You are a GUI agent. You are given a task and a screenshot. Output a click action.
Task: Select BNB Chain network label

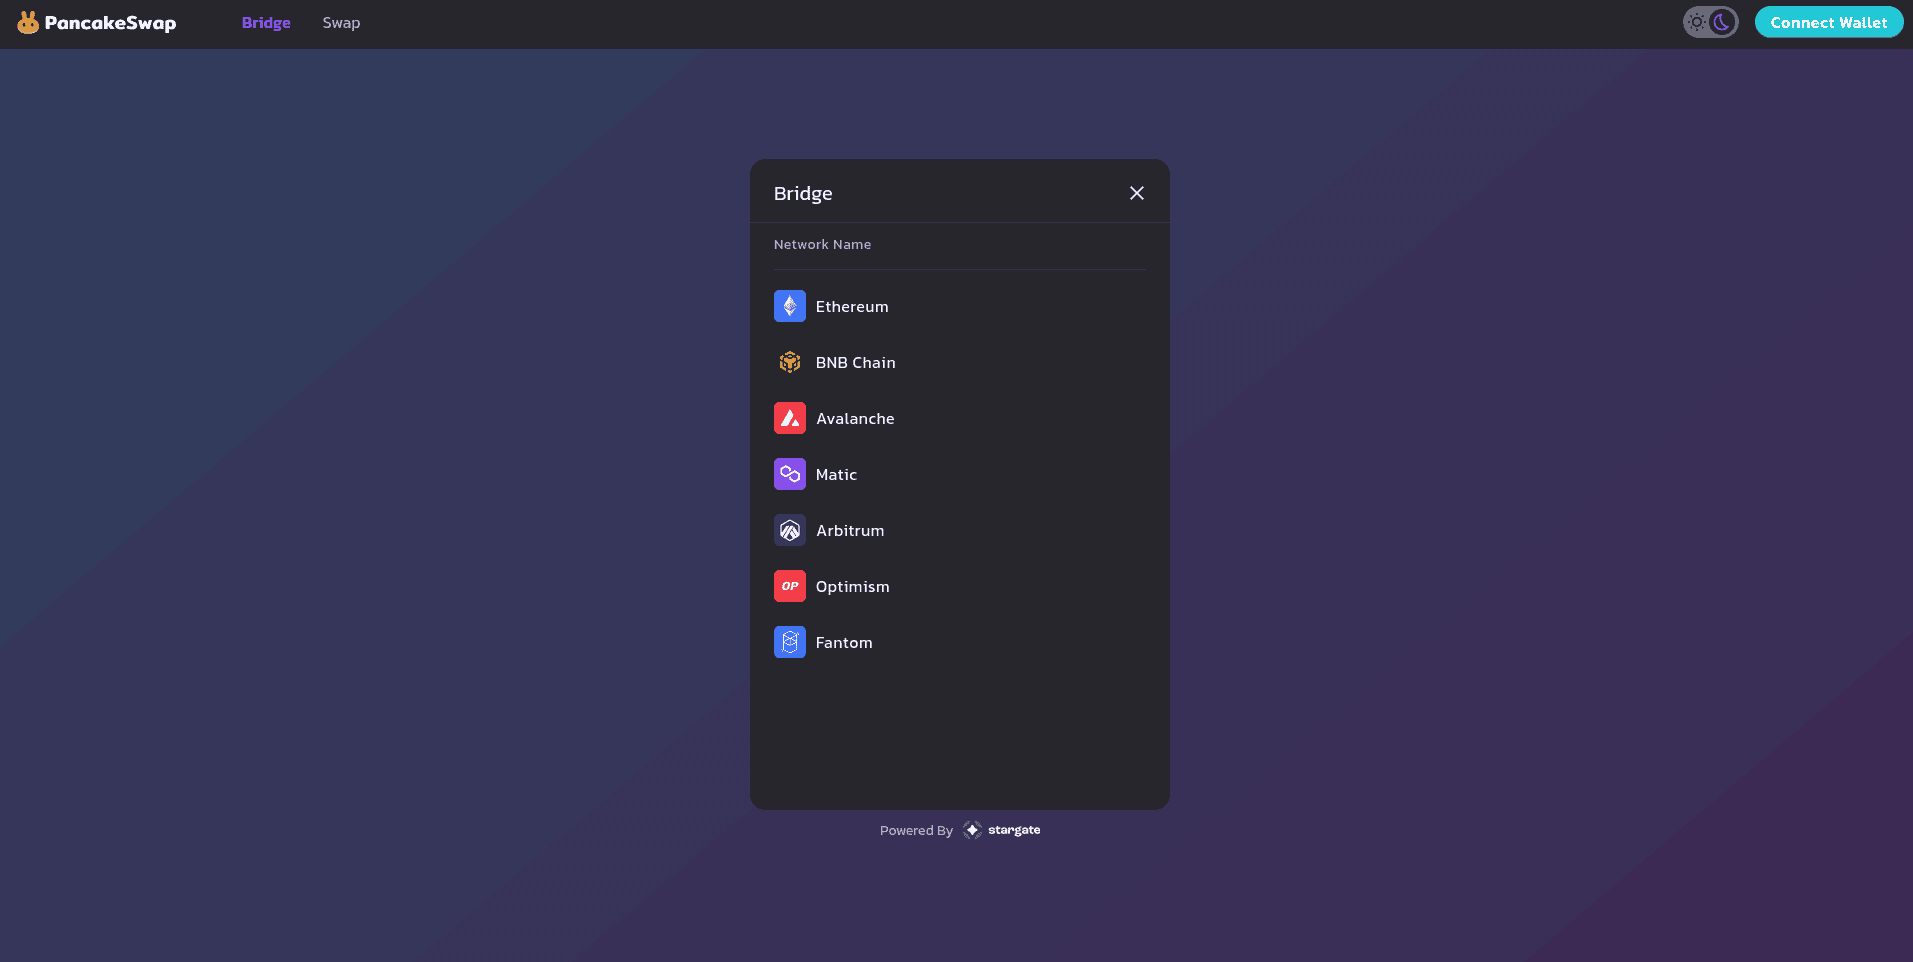(x=856, y=363)
